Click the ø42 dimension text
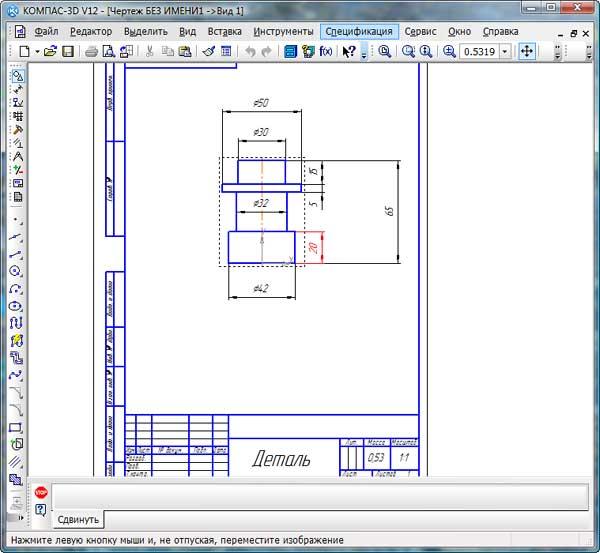The image size is (600, 553). click(x=261, y=288)
